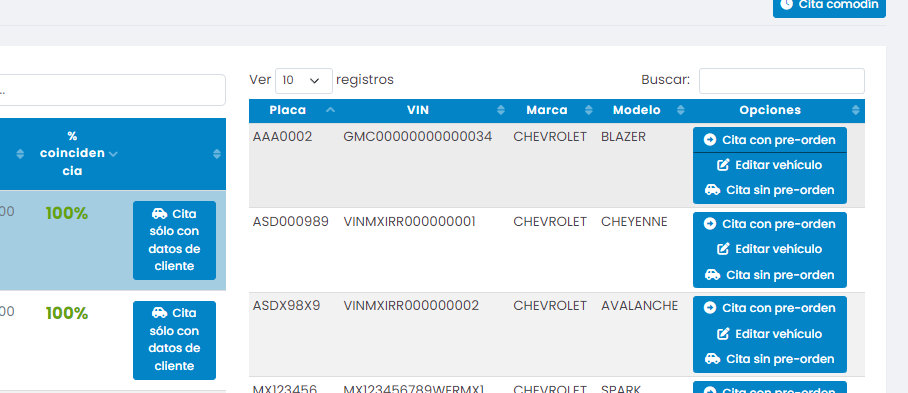Screen dimensions: 908x393
Task: Sort table by VIN column arrows
Action: [501, 110]
